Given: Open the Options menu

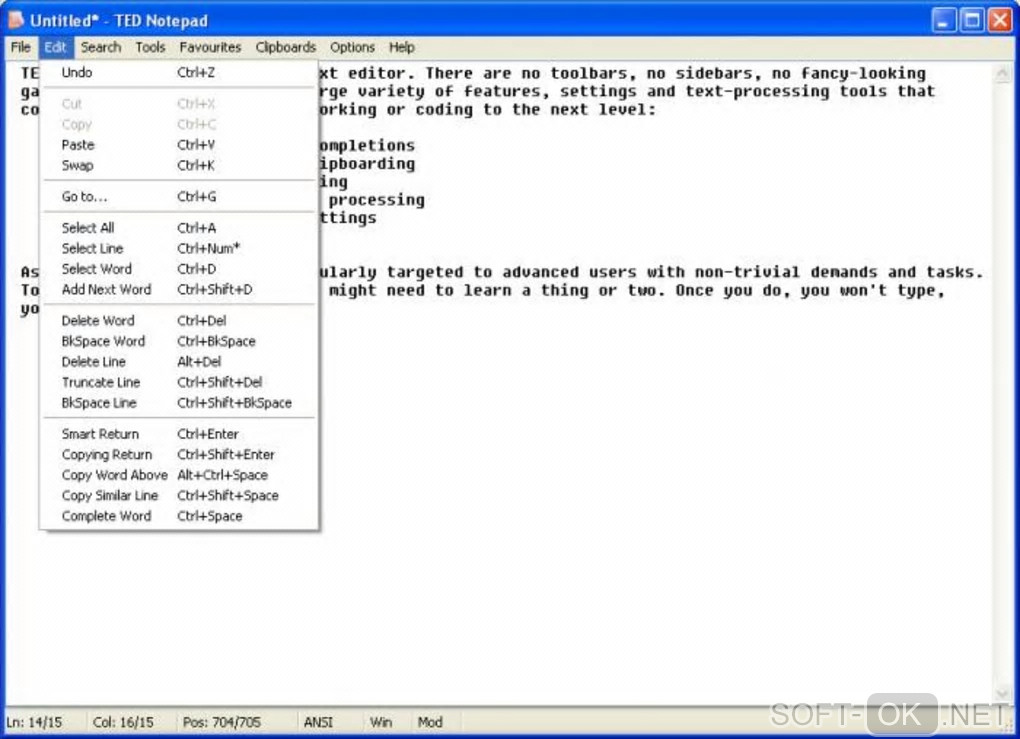Looking at the screenshot, I should (352, 47).
